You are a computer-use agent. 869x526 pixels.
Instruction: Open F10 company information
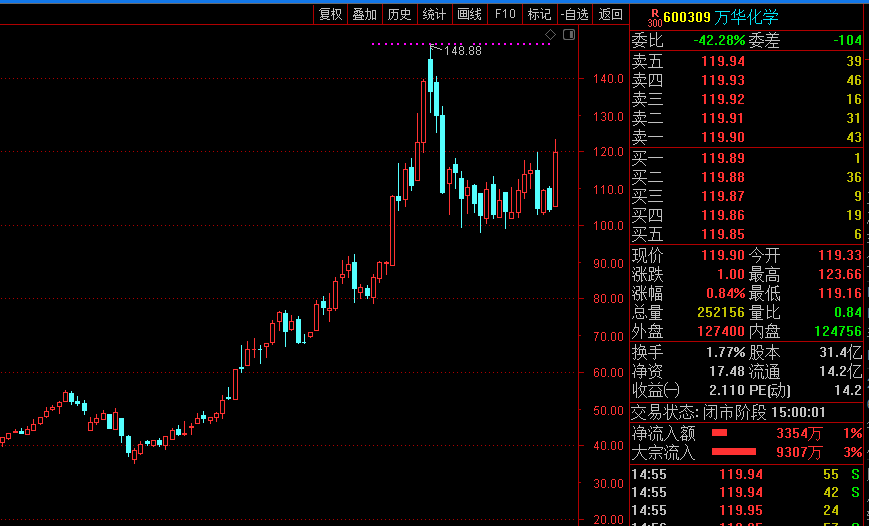505,14
